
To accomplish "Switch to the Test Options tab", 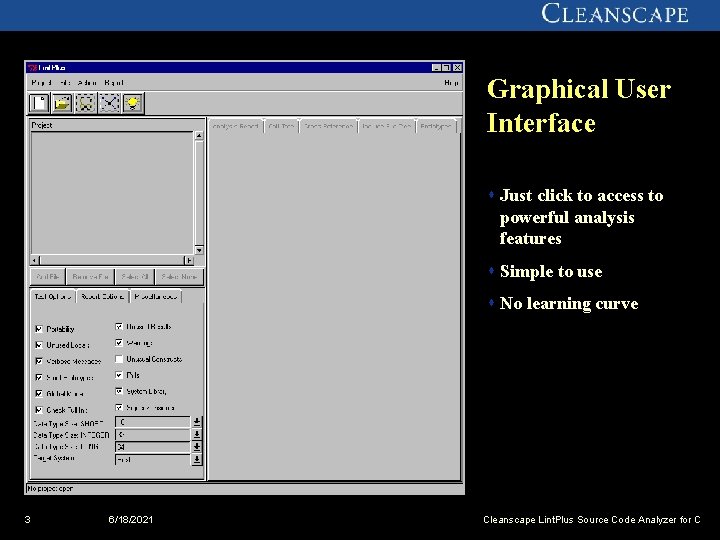I will tap(53, 297).
